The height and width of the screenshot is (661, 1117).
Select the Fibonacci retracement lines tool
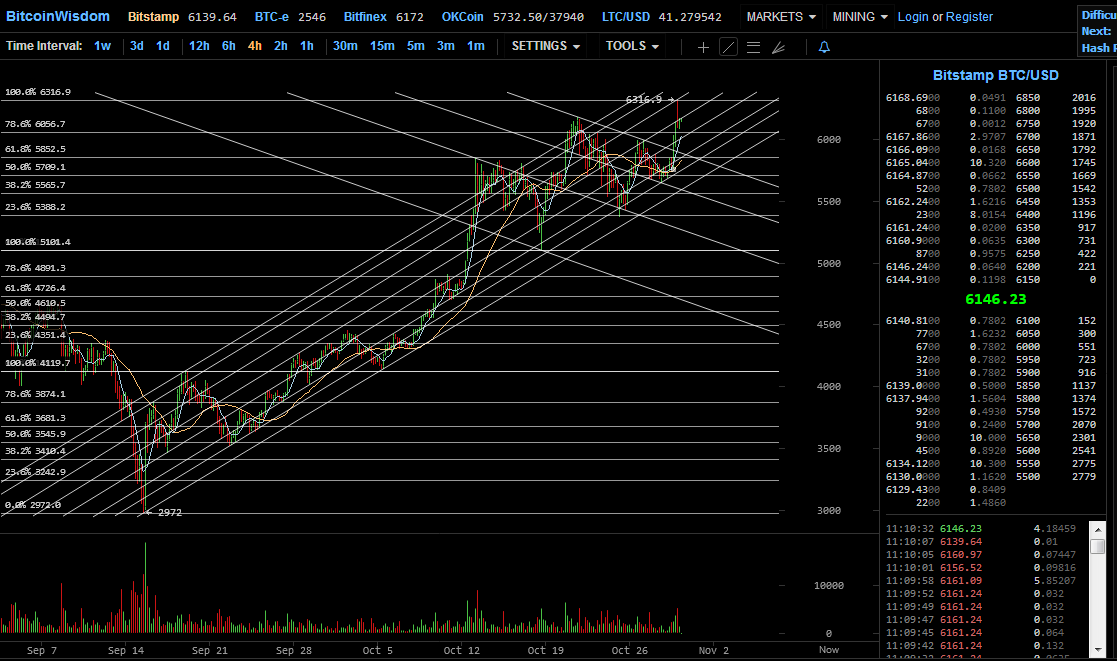click(753, 47)
